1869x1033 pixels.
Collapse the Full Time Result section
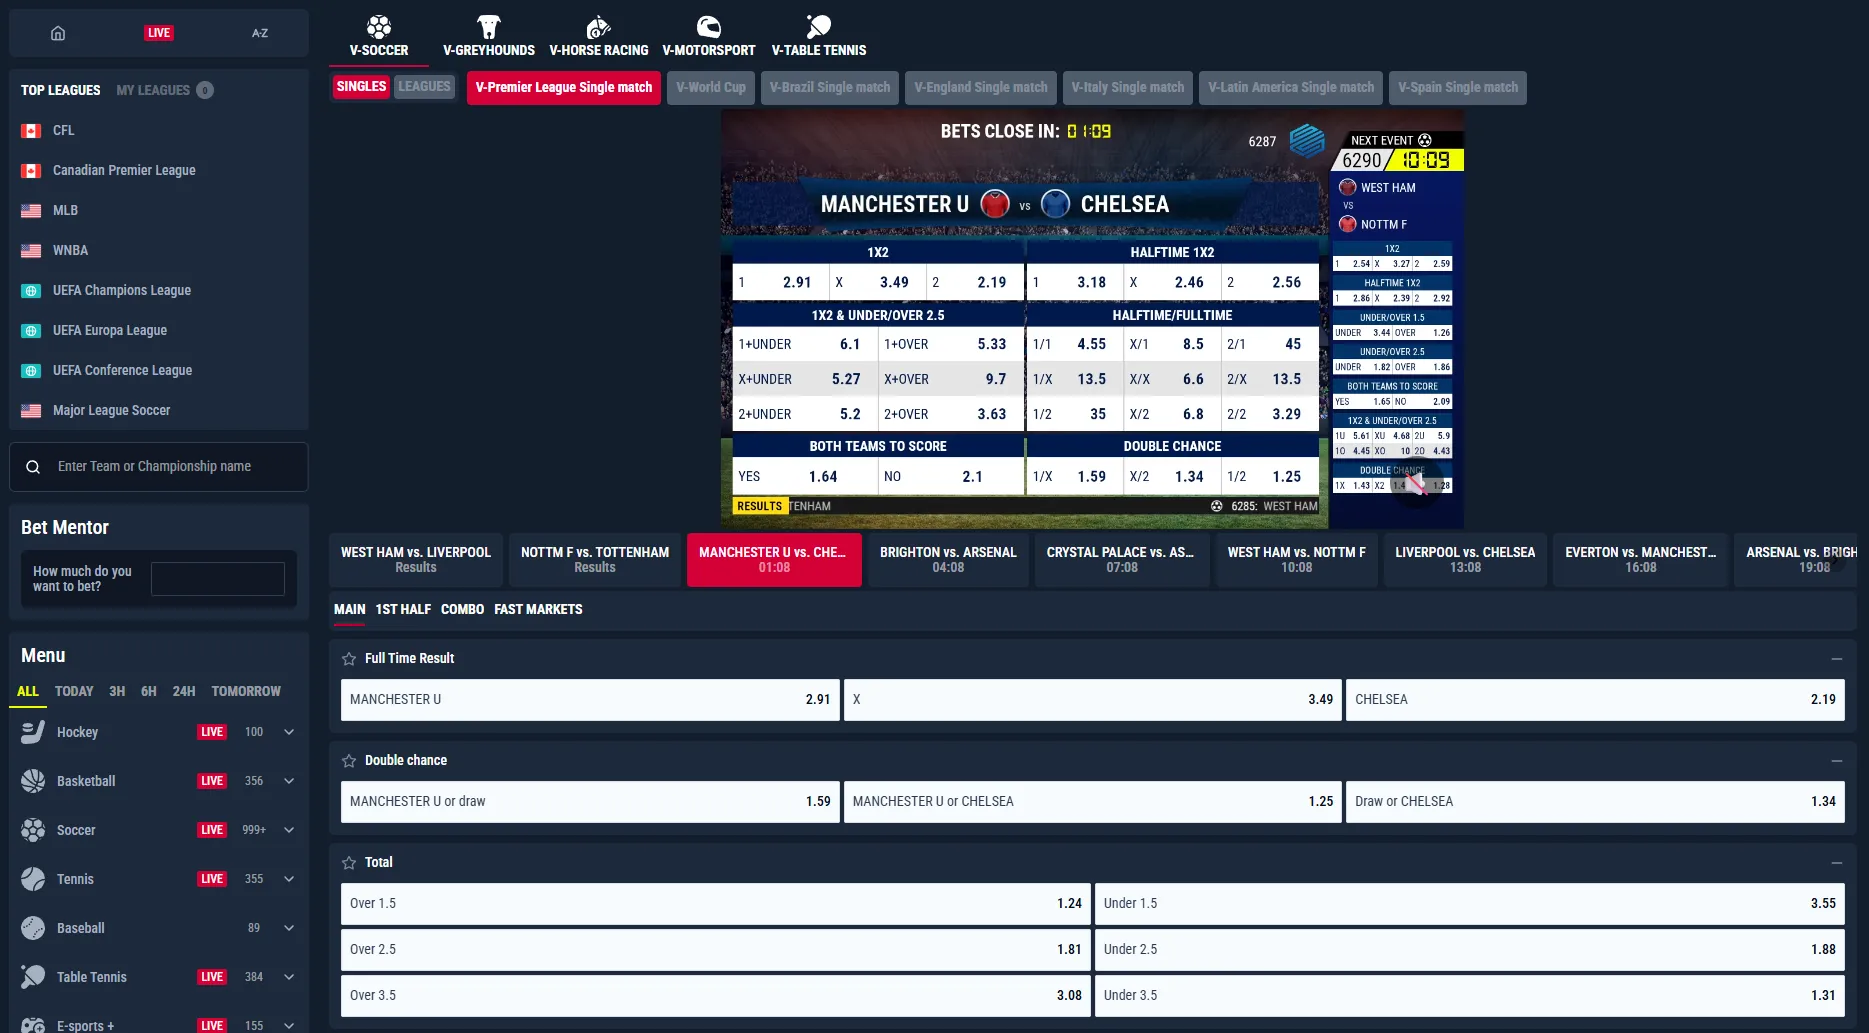pos(1836,659)
